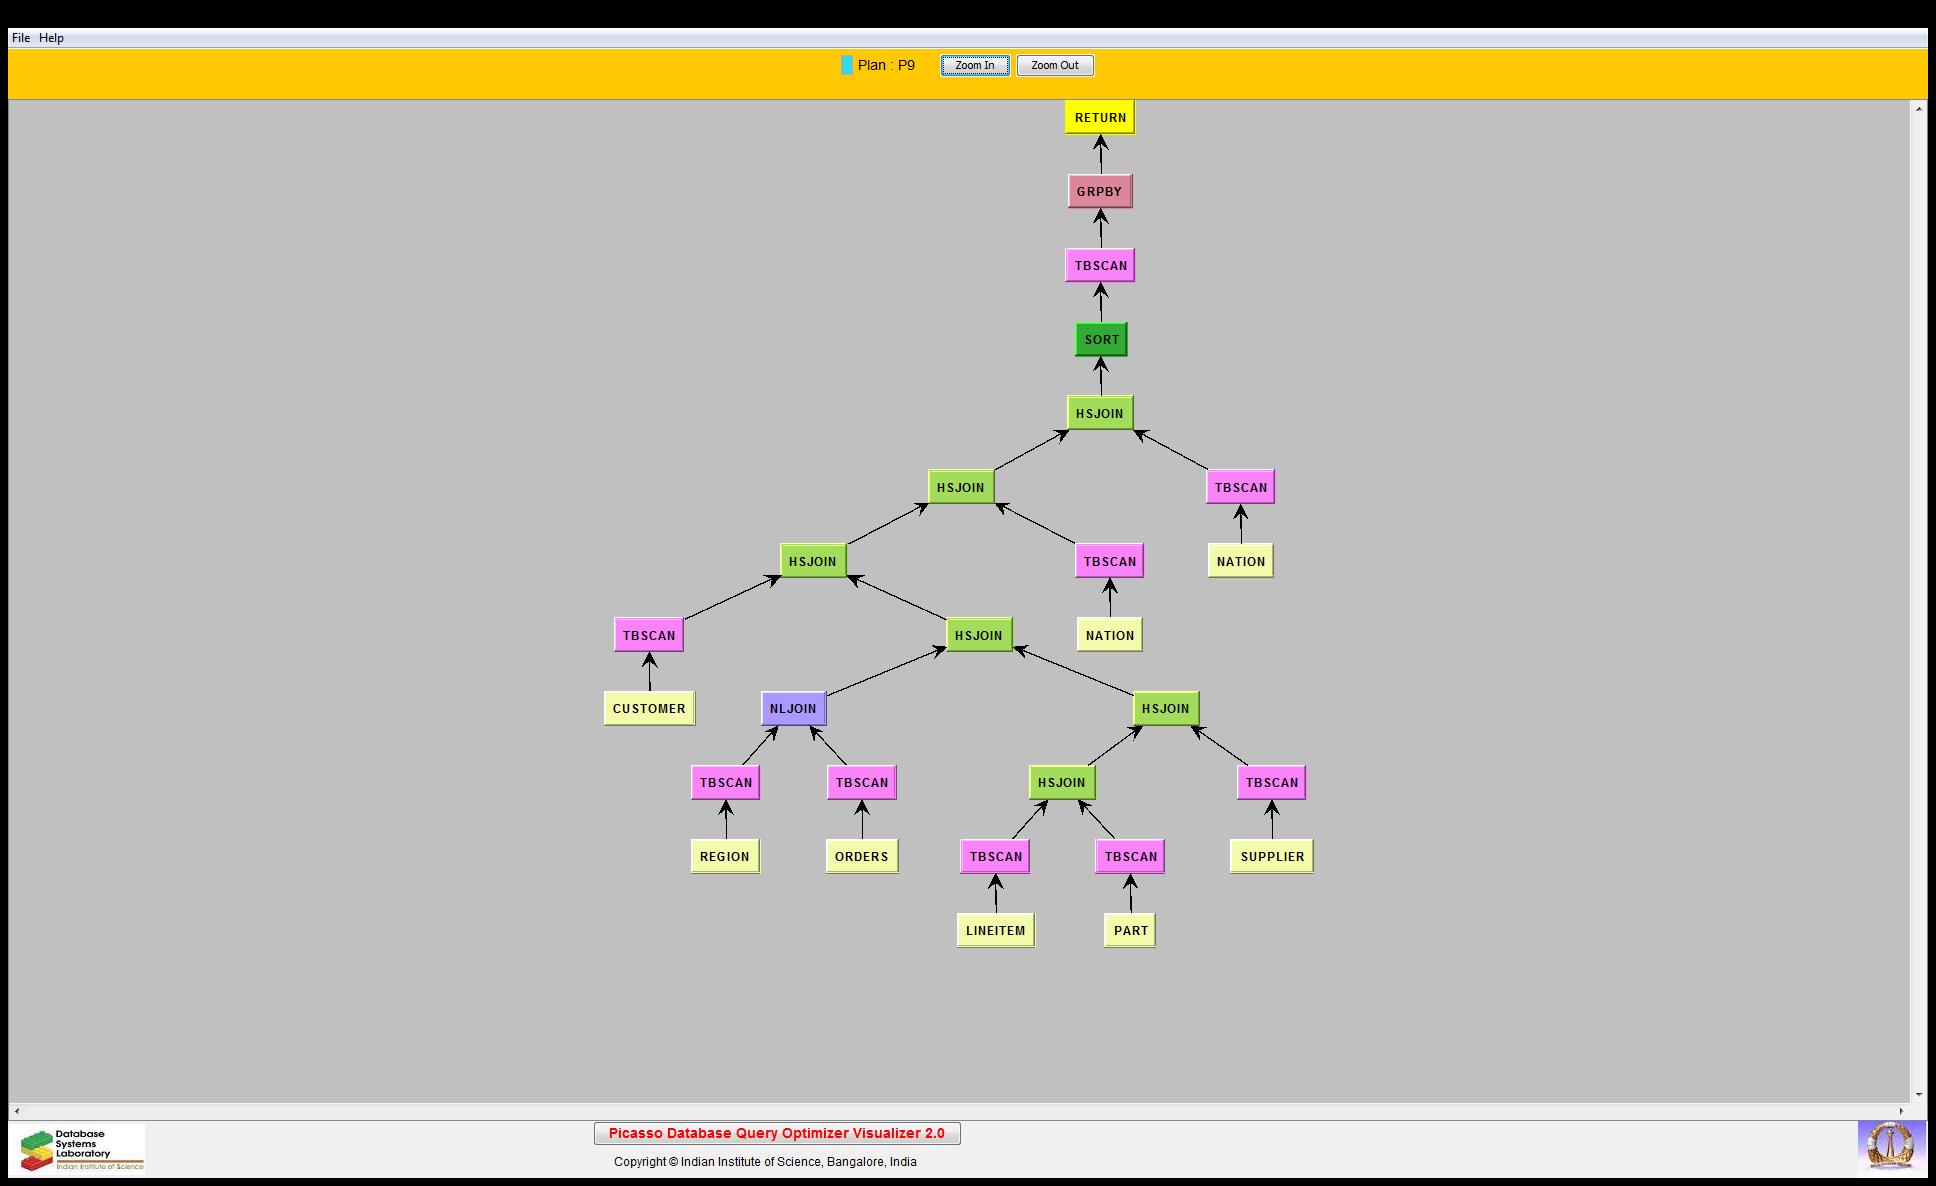Click the Indian Institute of Science emblem
Screen dimensions: 1936x1186
pos(1891,1147)
